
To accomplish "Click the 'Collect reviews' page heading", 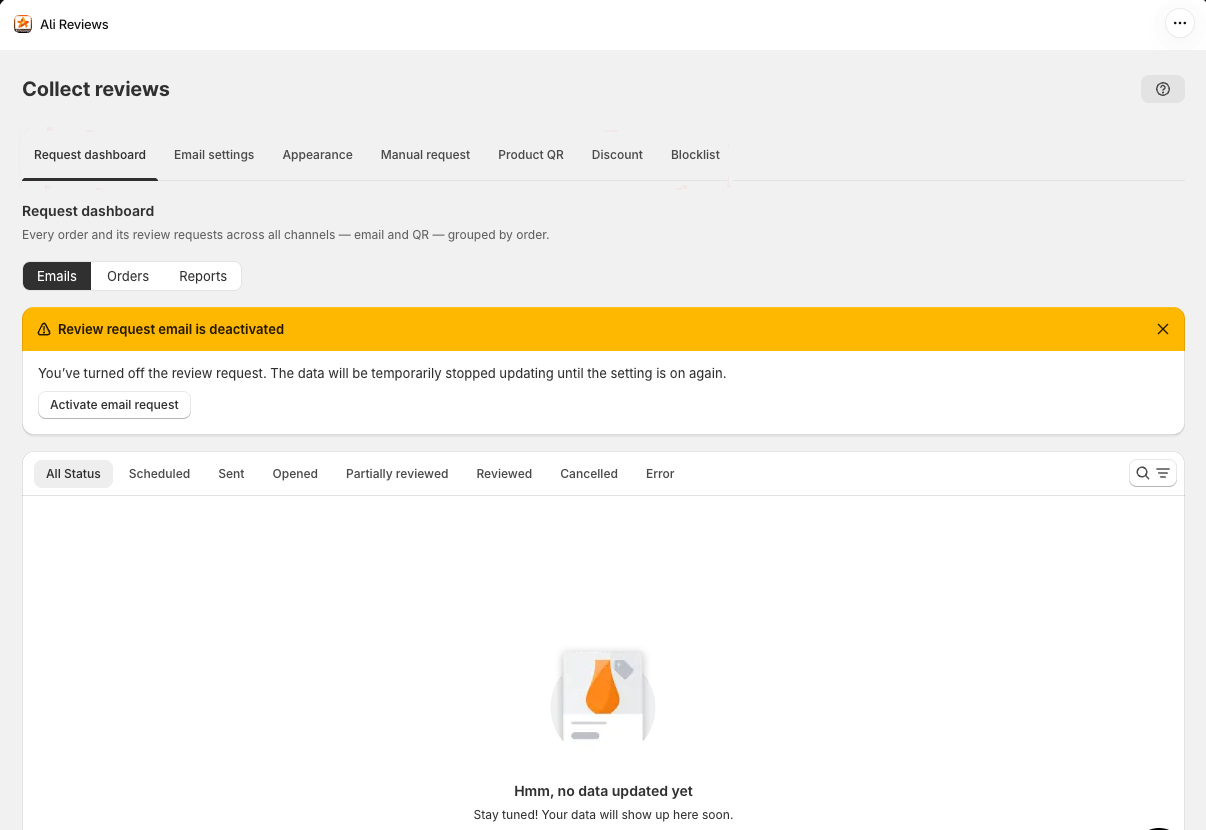I will (96, 89).
